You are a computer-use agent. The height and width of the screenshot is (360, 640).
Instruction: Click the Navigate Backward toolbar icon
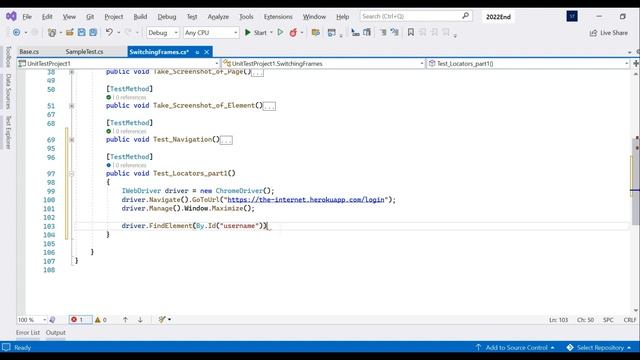pos(16,32)
